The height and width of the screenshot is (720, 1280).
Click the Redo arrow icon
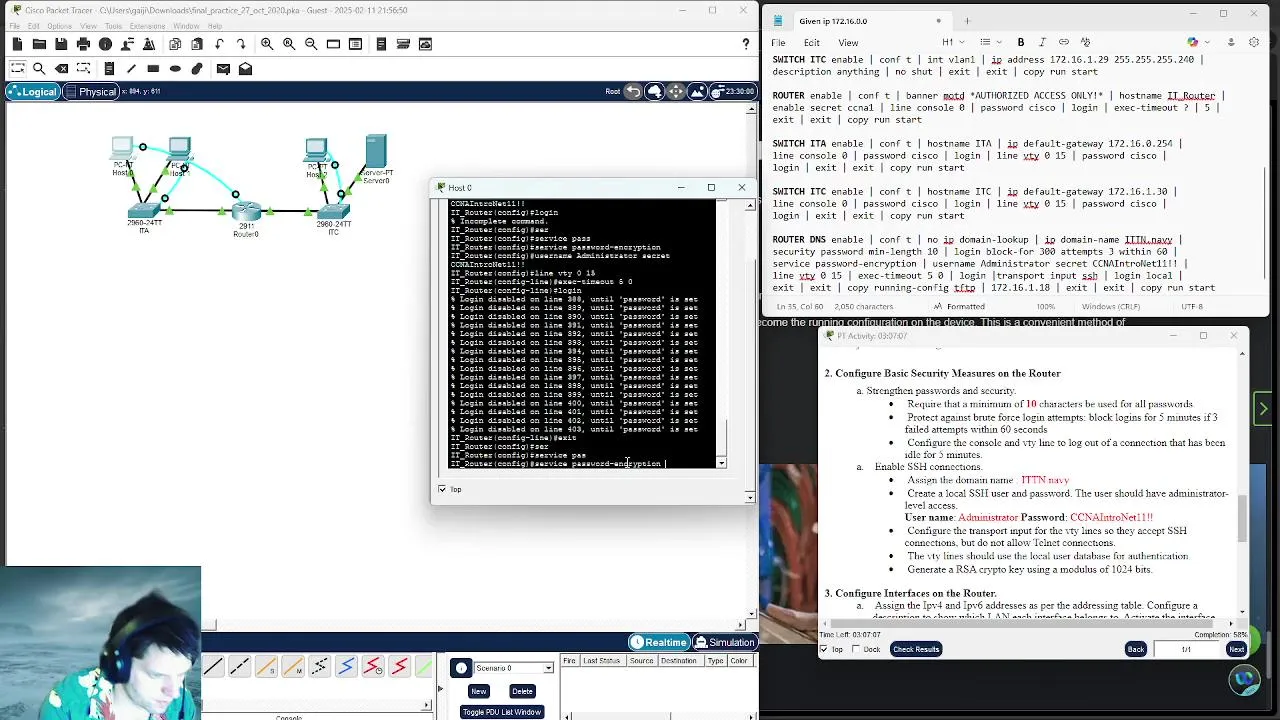pyautogui.click(x=241, y=44)
